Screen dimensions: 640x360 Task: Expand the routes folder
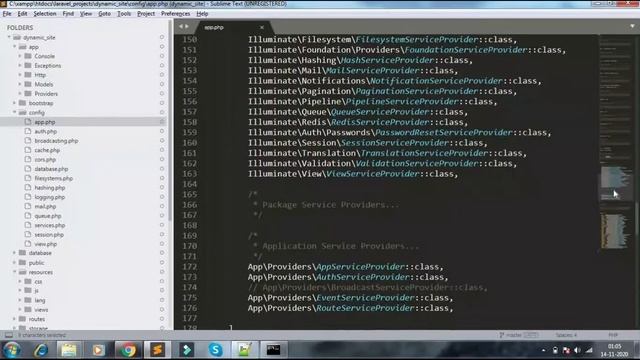15,319
